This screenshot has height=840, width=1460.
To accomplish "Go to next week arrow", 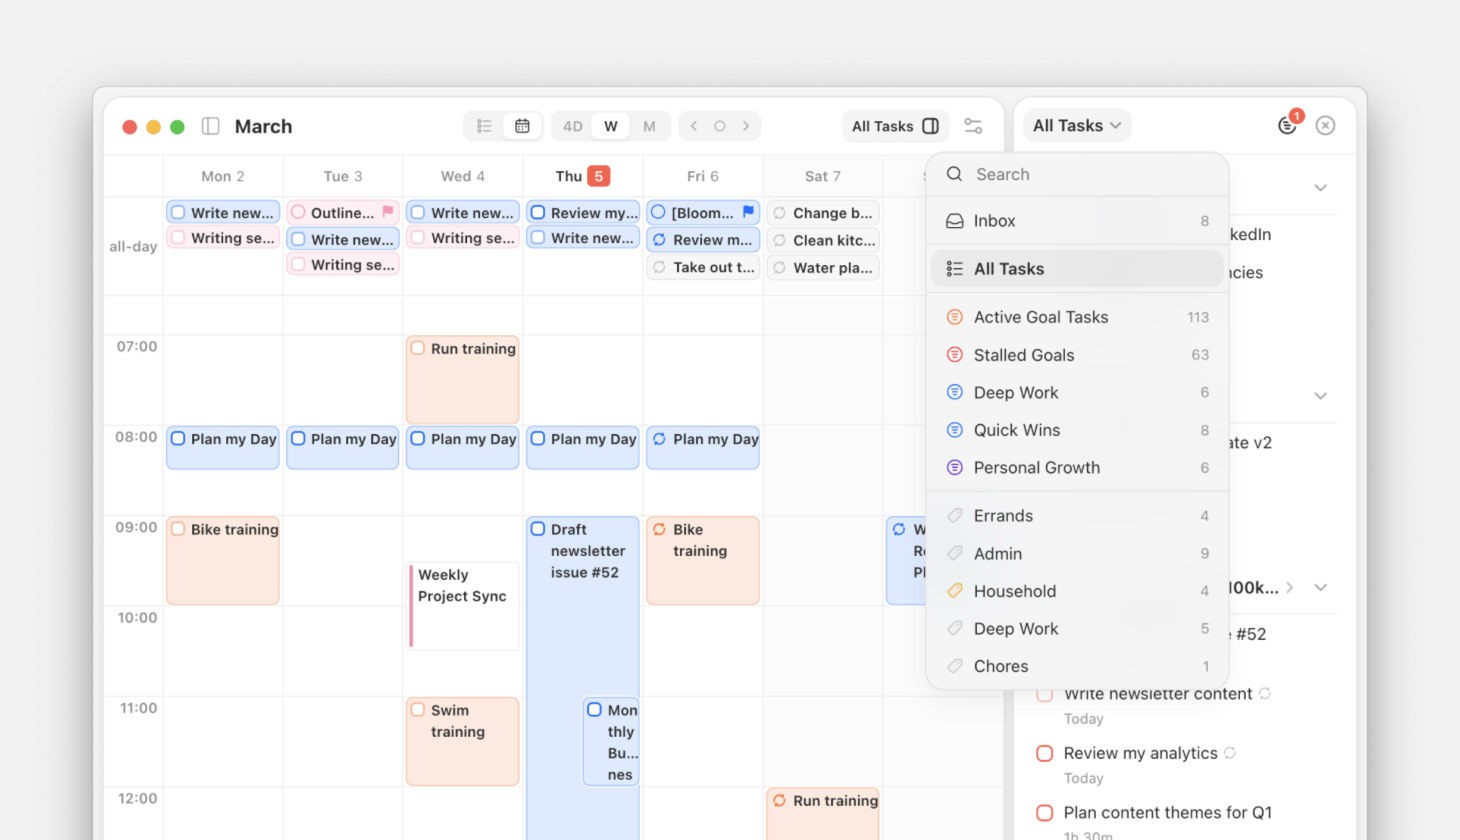I will 746,126.
